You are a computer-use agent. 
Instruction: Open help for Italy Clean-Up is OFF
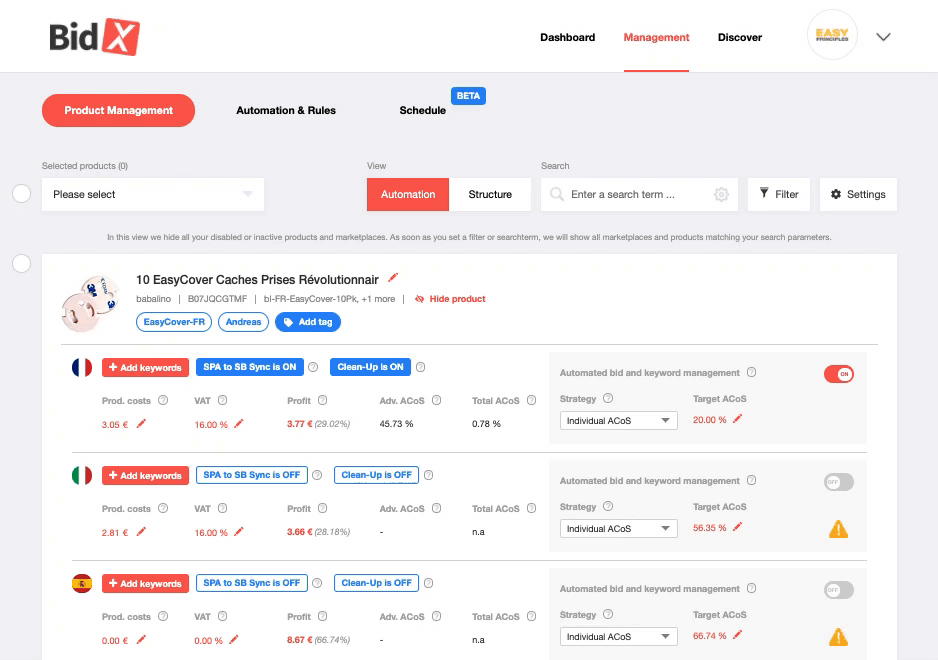pos(428,475)
